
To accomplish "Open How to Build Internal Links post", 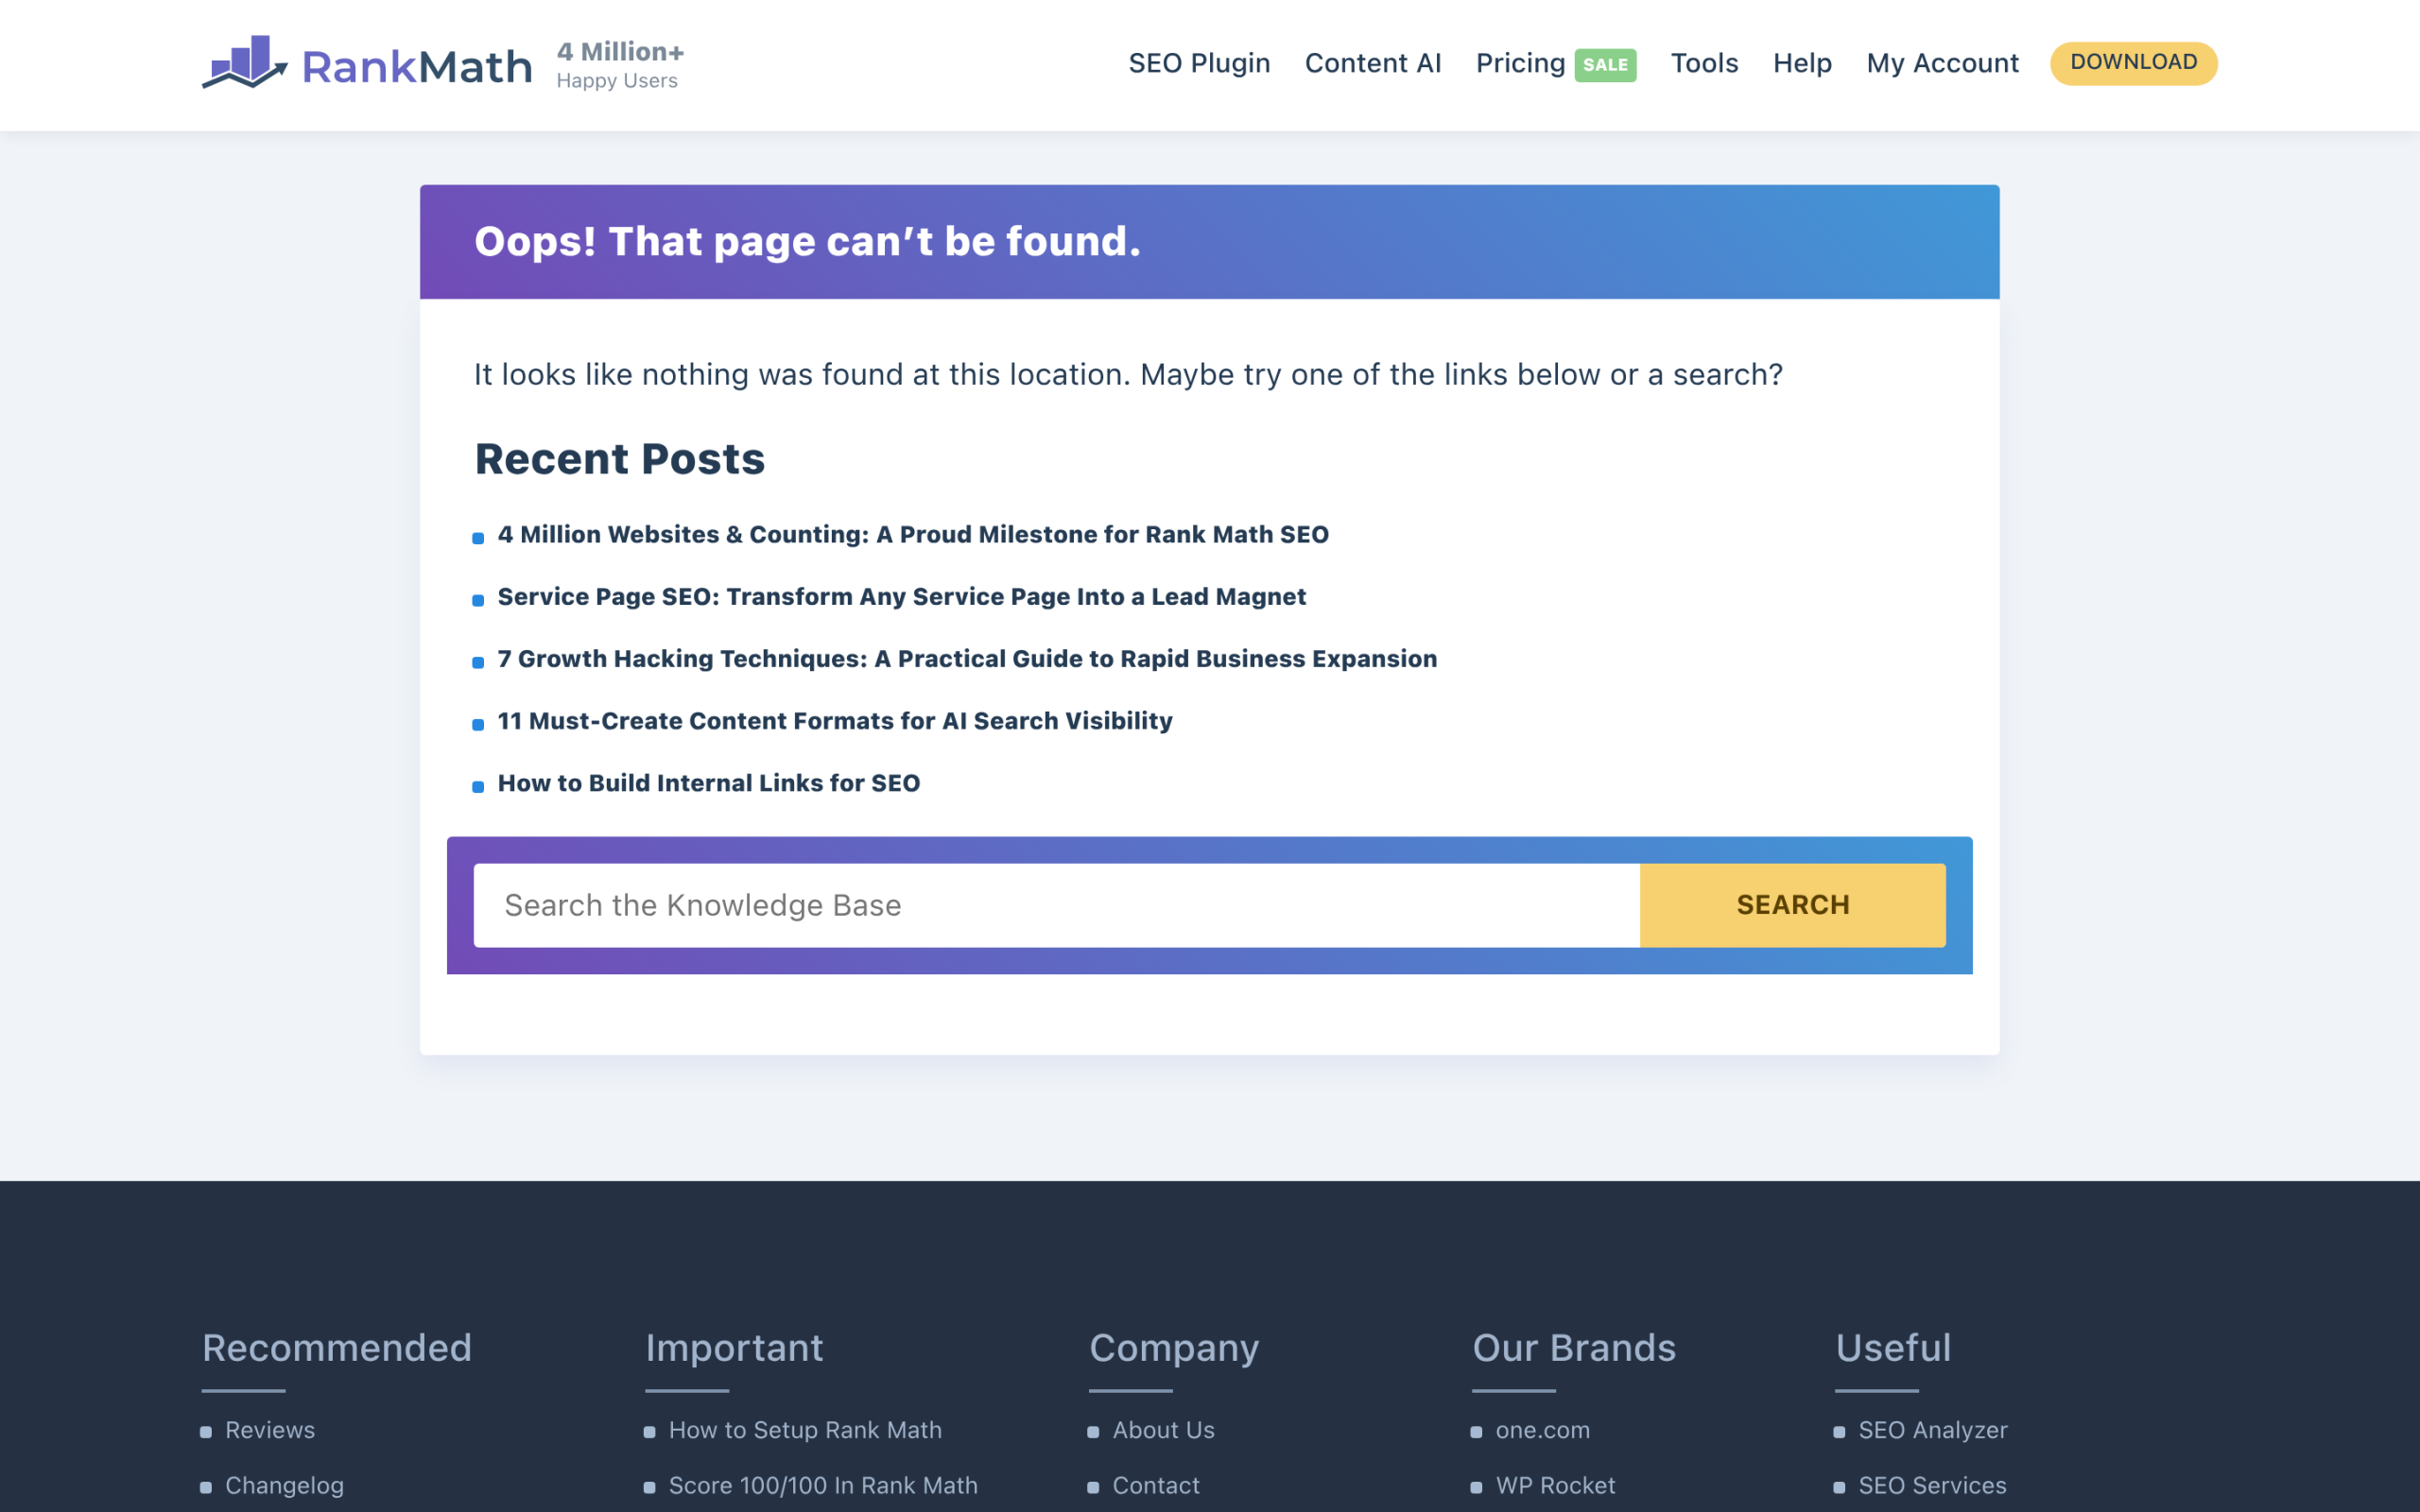I will [x=709, y=783].
